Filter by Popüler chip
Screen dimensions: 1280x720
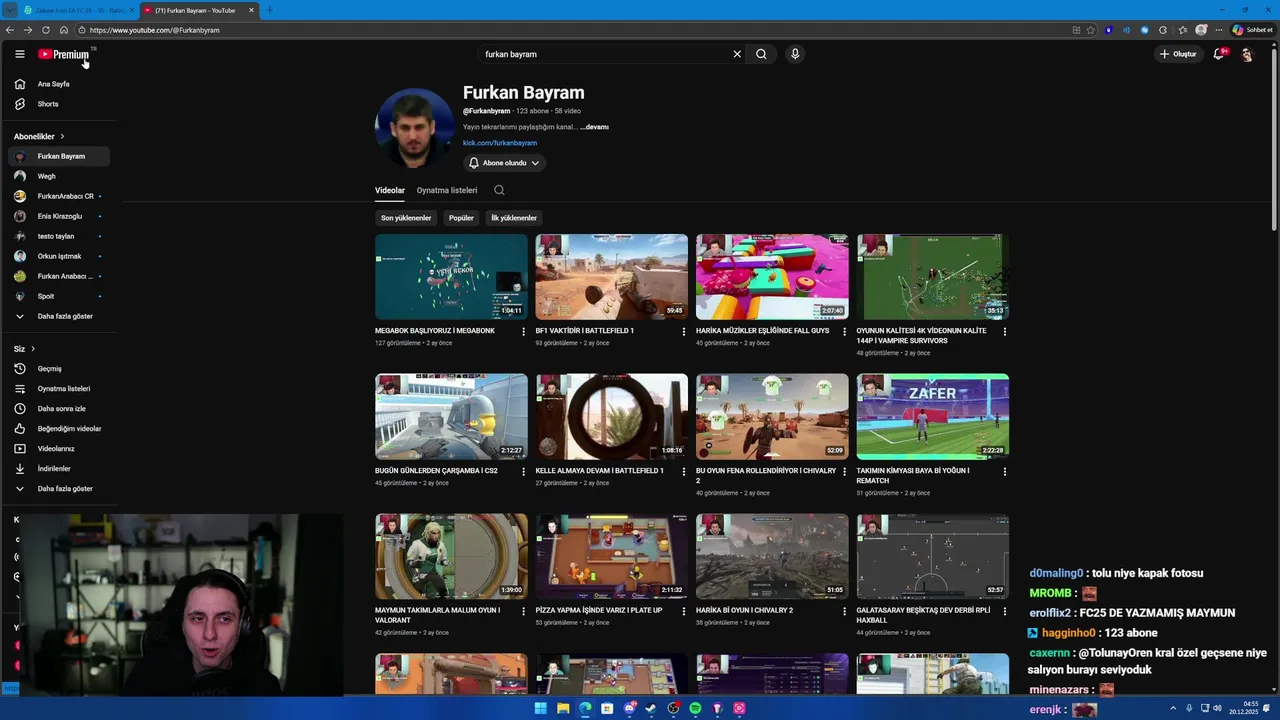(x=461, y=218)
